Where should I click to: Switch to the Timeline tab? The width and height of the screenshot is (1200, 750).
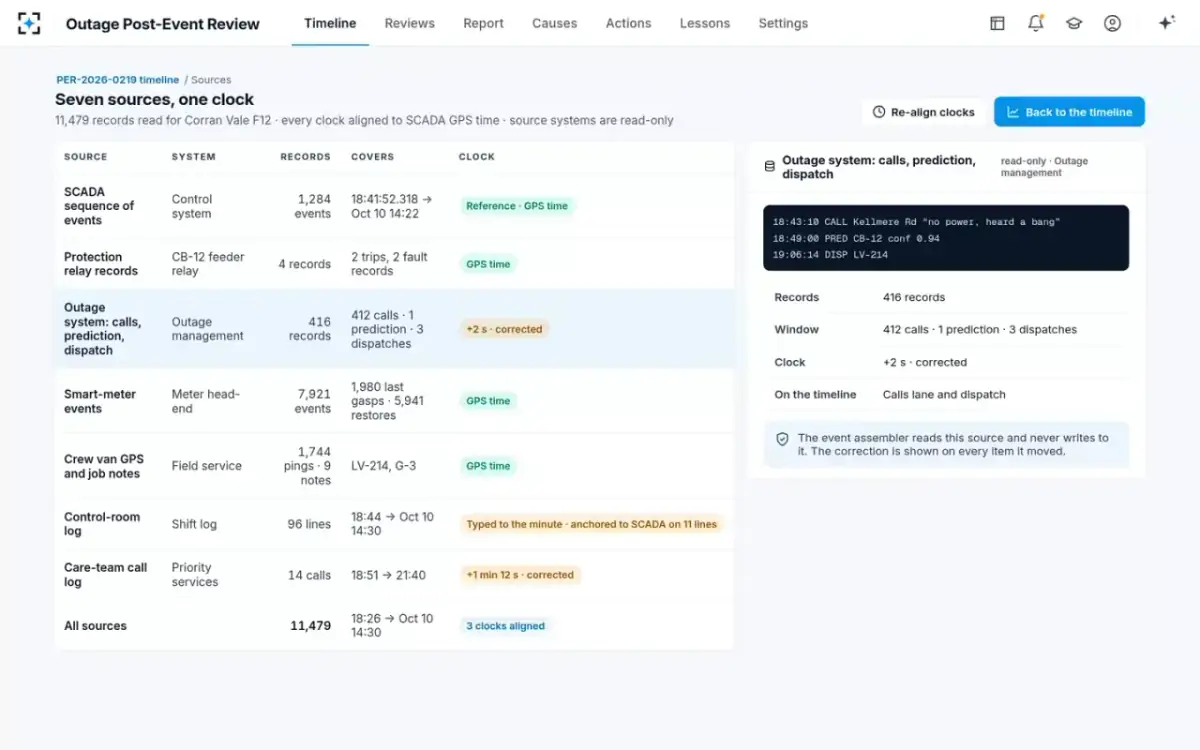(330, 23)
